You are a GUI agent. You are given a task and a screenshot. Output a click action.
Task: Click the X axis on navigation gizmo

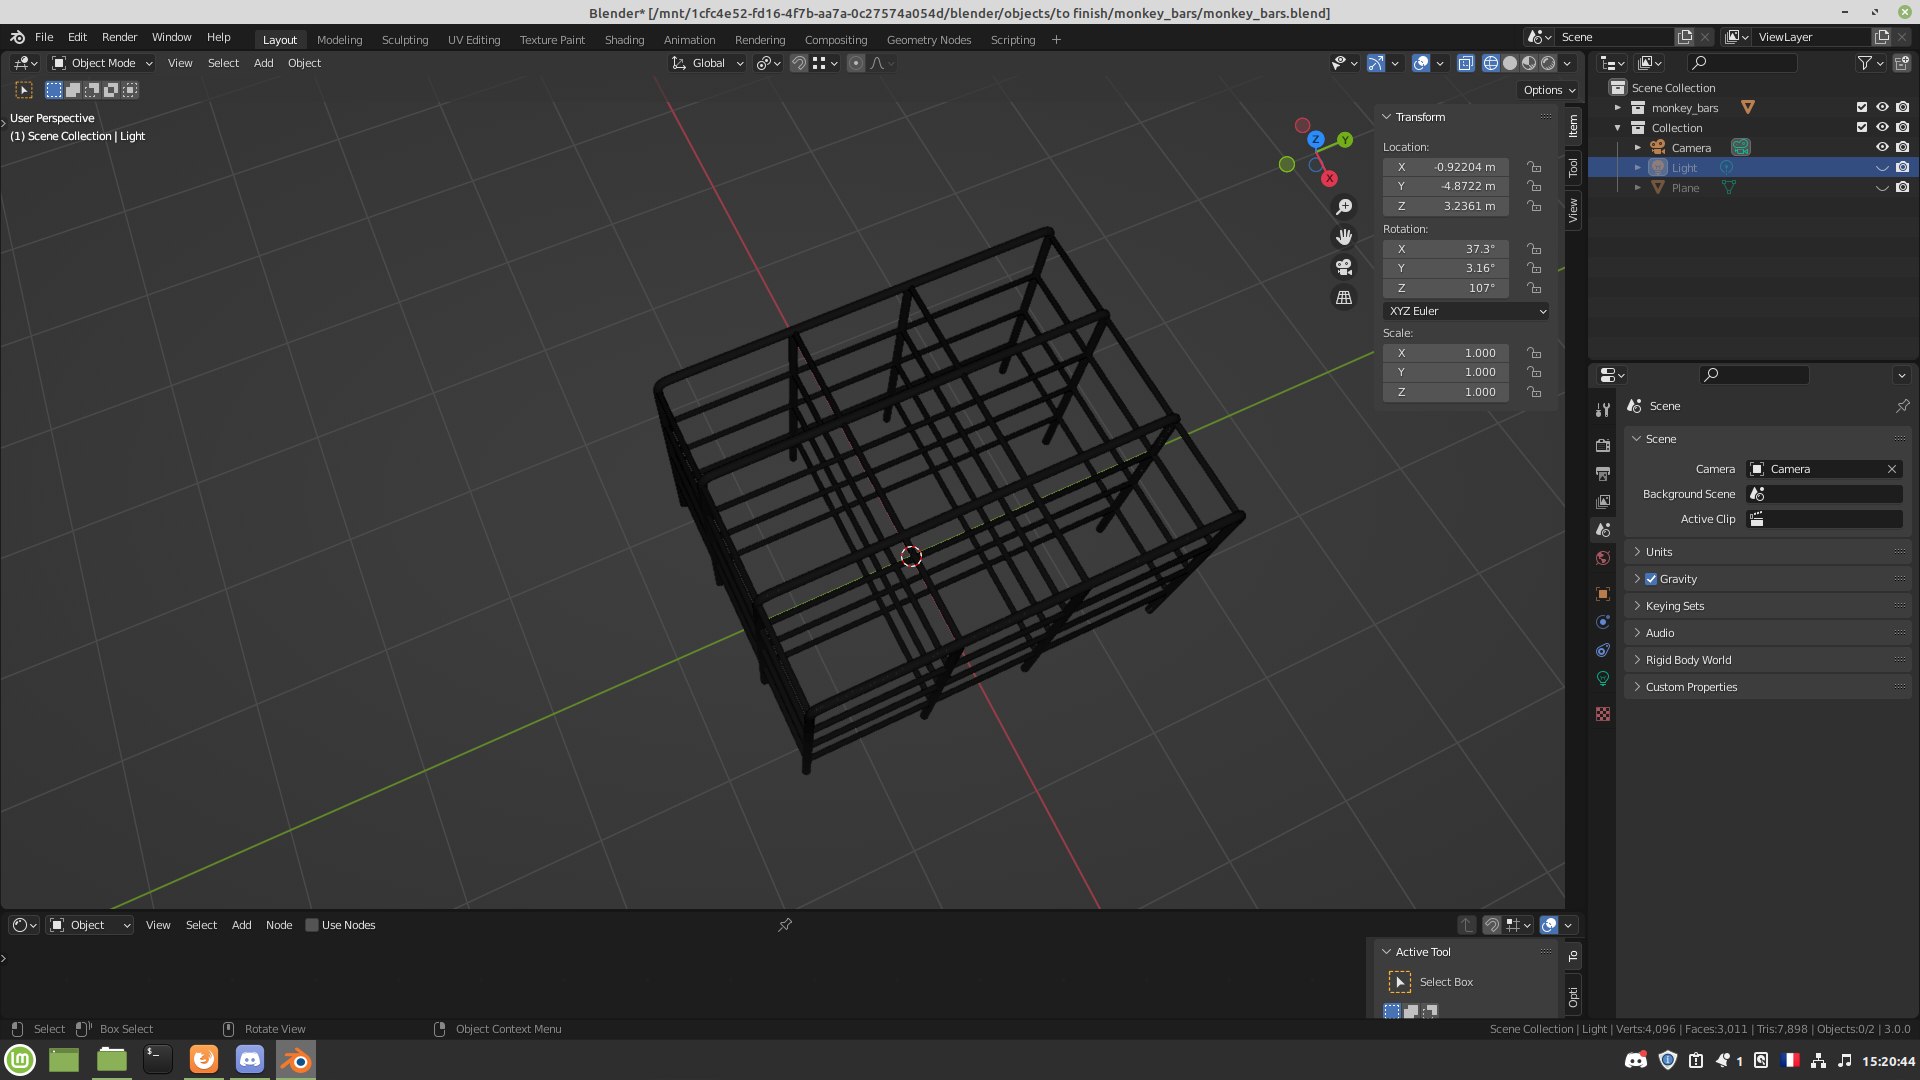click(x=1329, y=179)
